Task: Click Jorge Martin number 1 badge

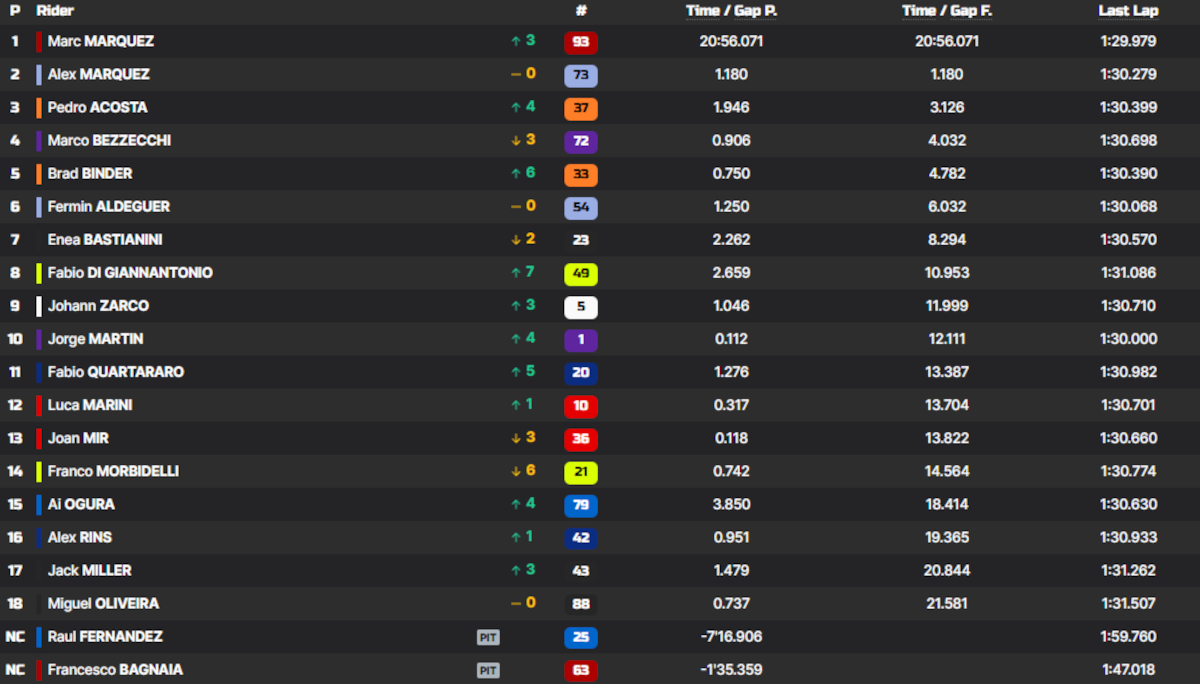Action: tap(581, 339)
